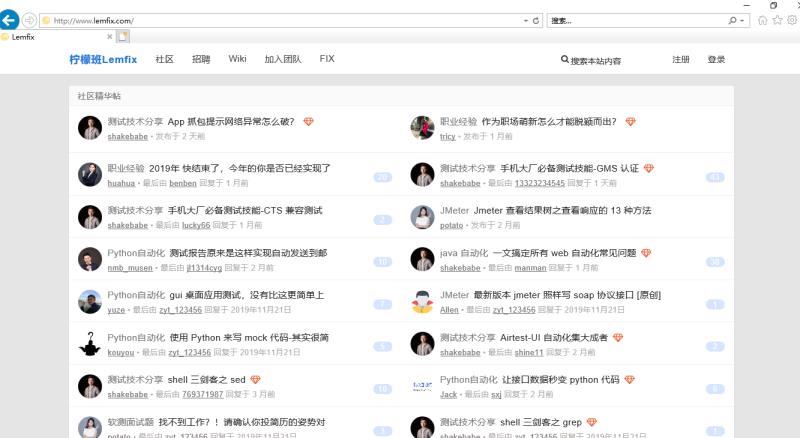Open the IE favorites star icon
The height and width of the screenshot is (438, 800).
pyautogui.click(x=775, y=20)
